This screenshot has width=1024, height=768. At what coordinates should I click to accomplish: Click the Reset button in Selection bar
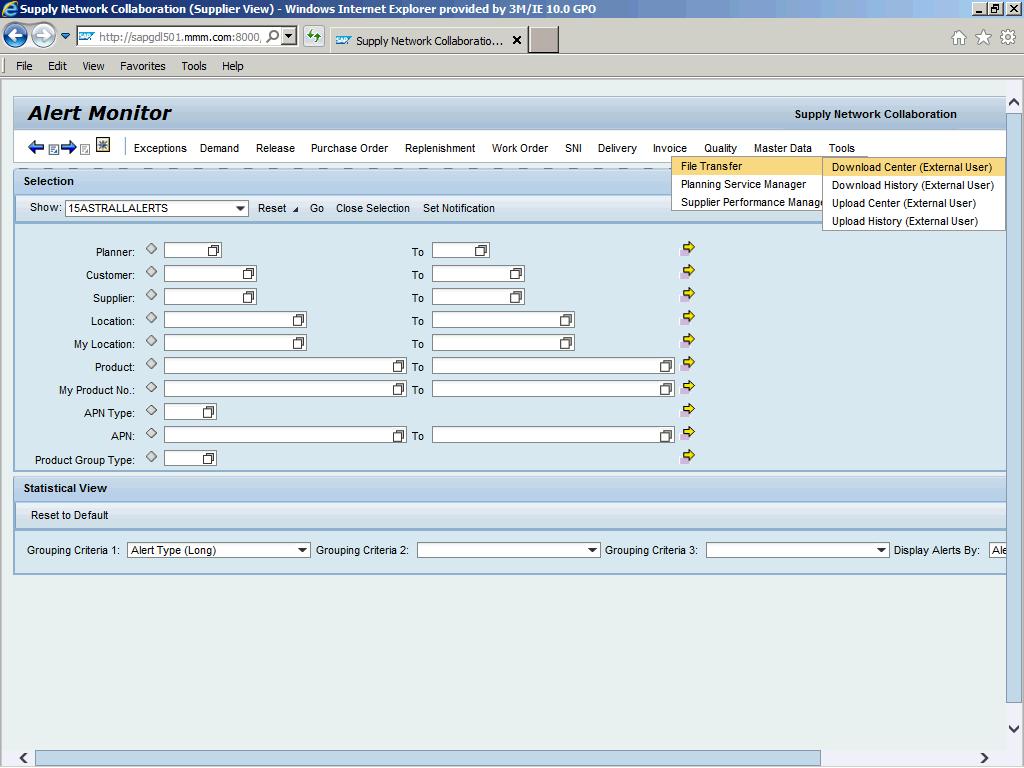[272, 208]
